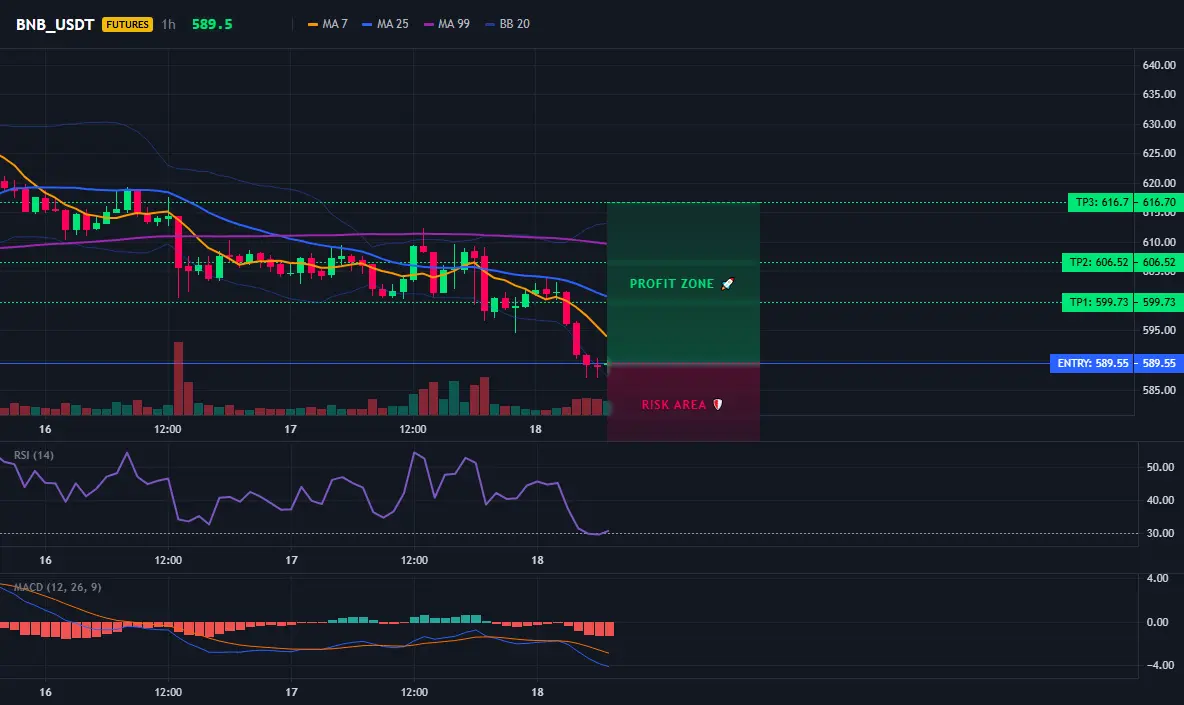This screenshot has height=705, width=1184.
Task: Click the RISK AREA label
Action: point(674,405)
